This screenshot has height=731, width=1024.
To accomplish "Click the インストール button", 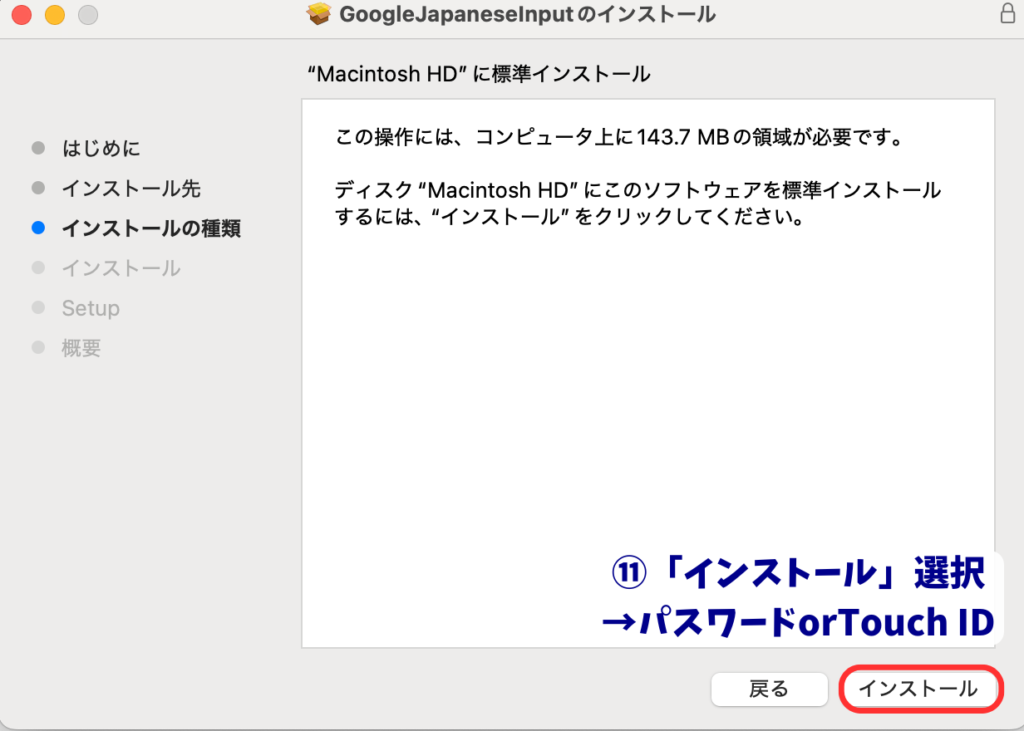I will (920, 689).
